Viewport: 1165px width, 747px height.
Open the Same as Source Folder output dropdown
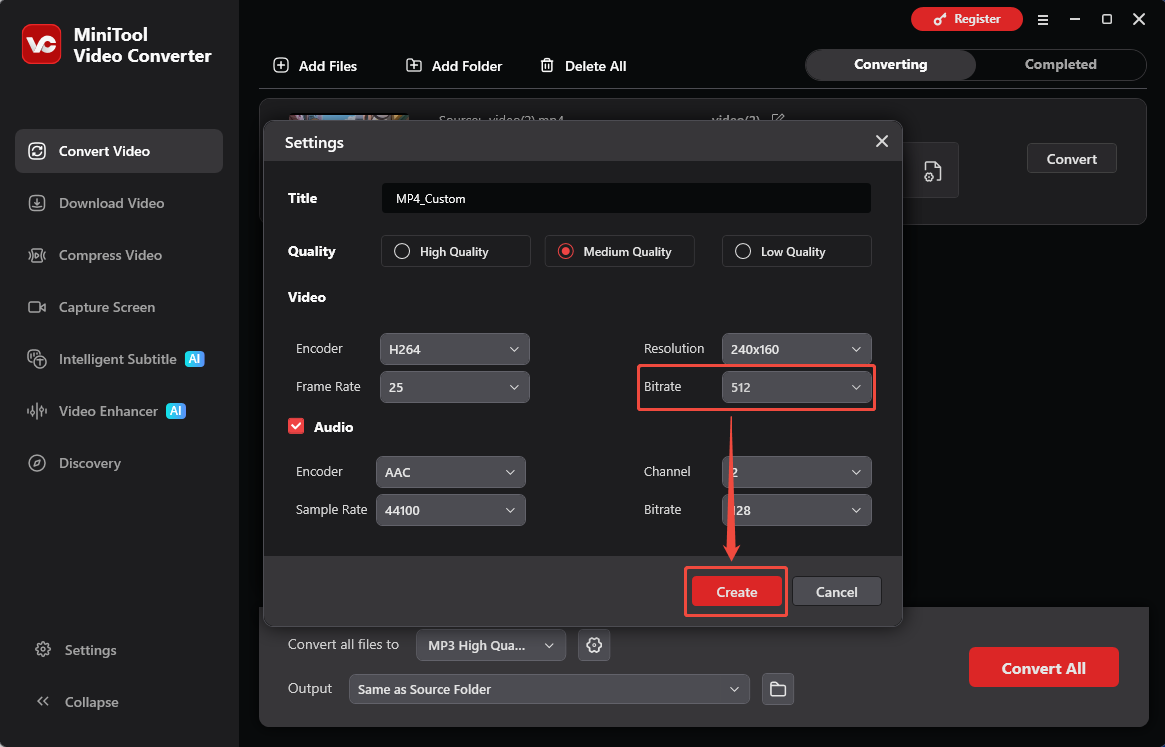click(549, 689)
